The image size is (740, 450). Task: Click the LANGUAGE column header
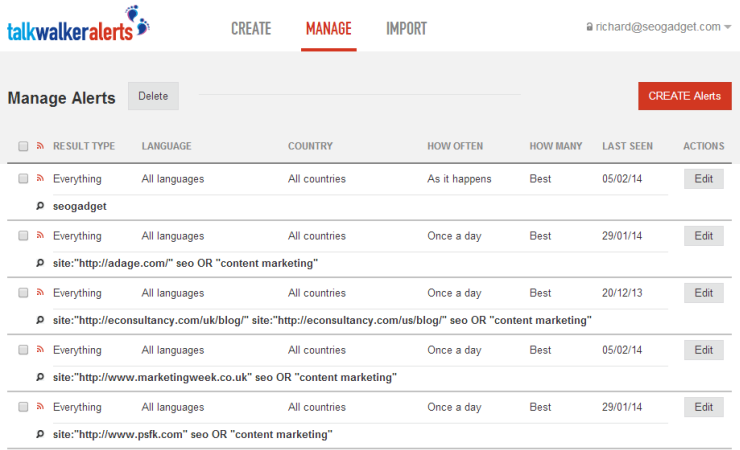point(167,146)
